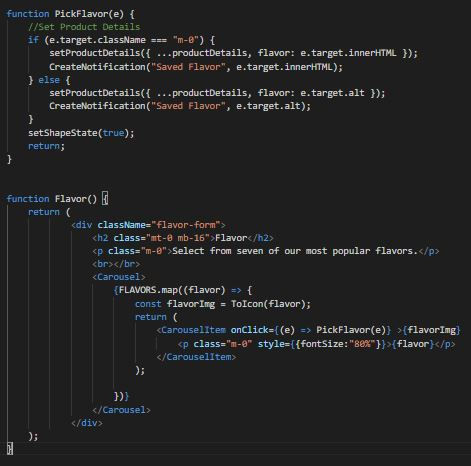471x466 pixels.
Task: Click the "//Set Product Details" comment
Action: click(x=84, y=27)
